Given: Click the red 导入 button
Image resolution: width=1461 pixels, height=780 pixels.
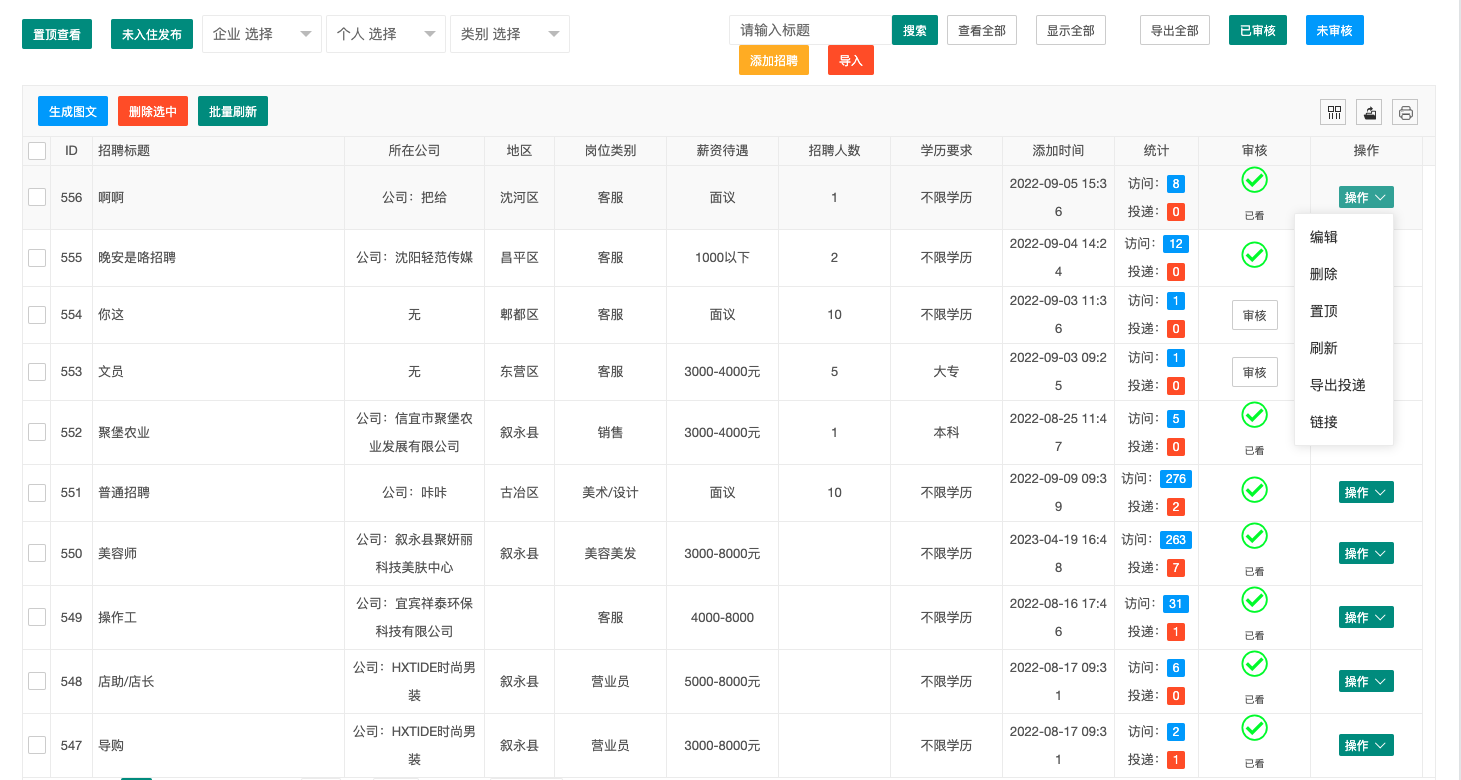Looking at the screenshot, I should [851, 60].
